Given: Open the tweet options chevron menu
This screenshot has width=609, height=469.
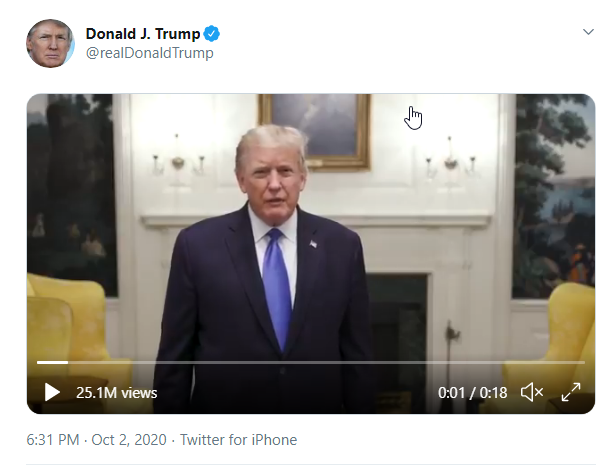Looking at the screenshot, I should click(588, 32).
